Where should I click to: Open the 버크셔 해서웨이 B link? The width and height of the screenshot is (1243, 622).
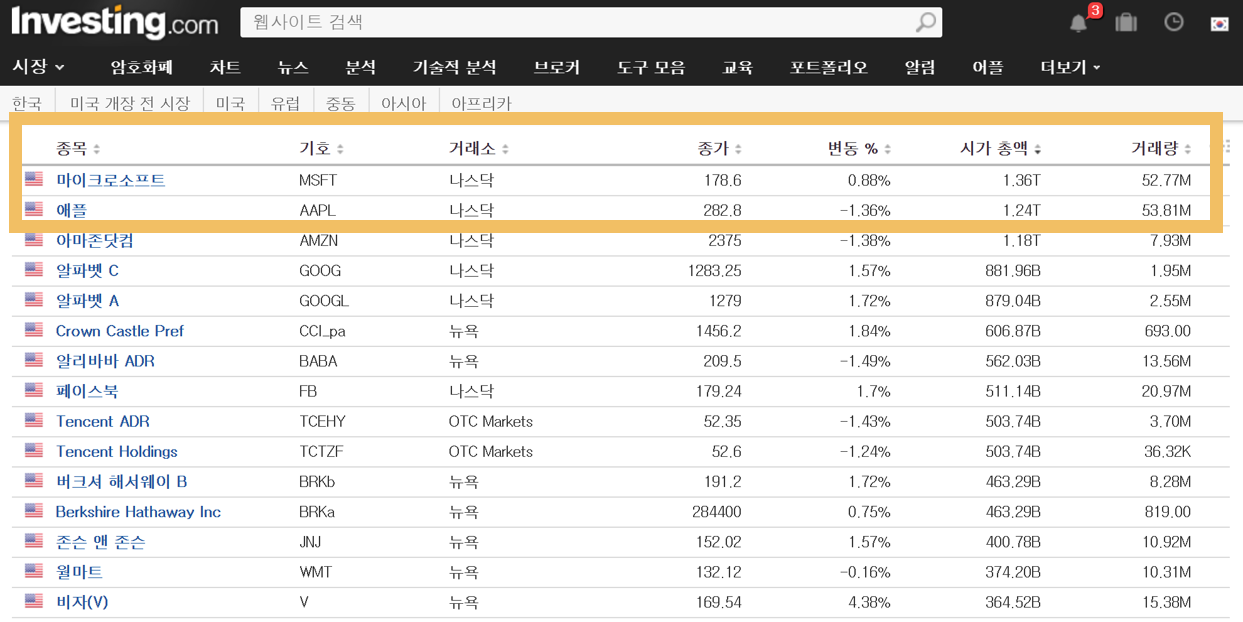click(x=121, y=481)
